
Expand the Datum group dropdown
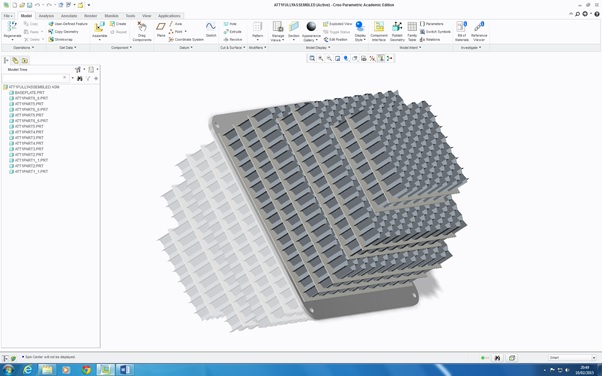pos(186,48)
